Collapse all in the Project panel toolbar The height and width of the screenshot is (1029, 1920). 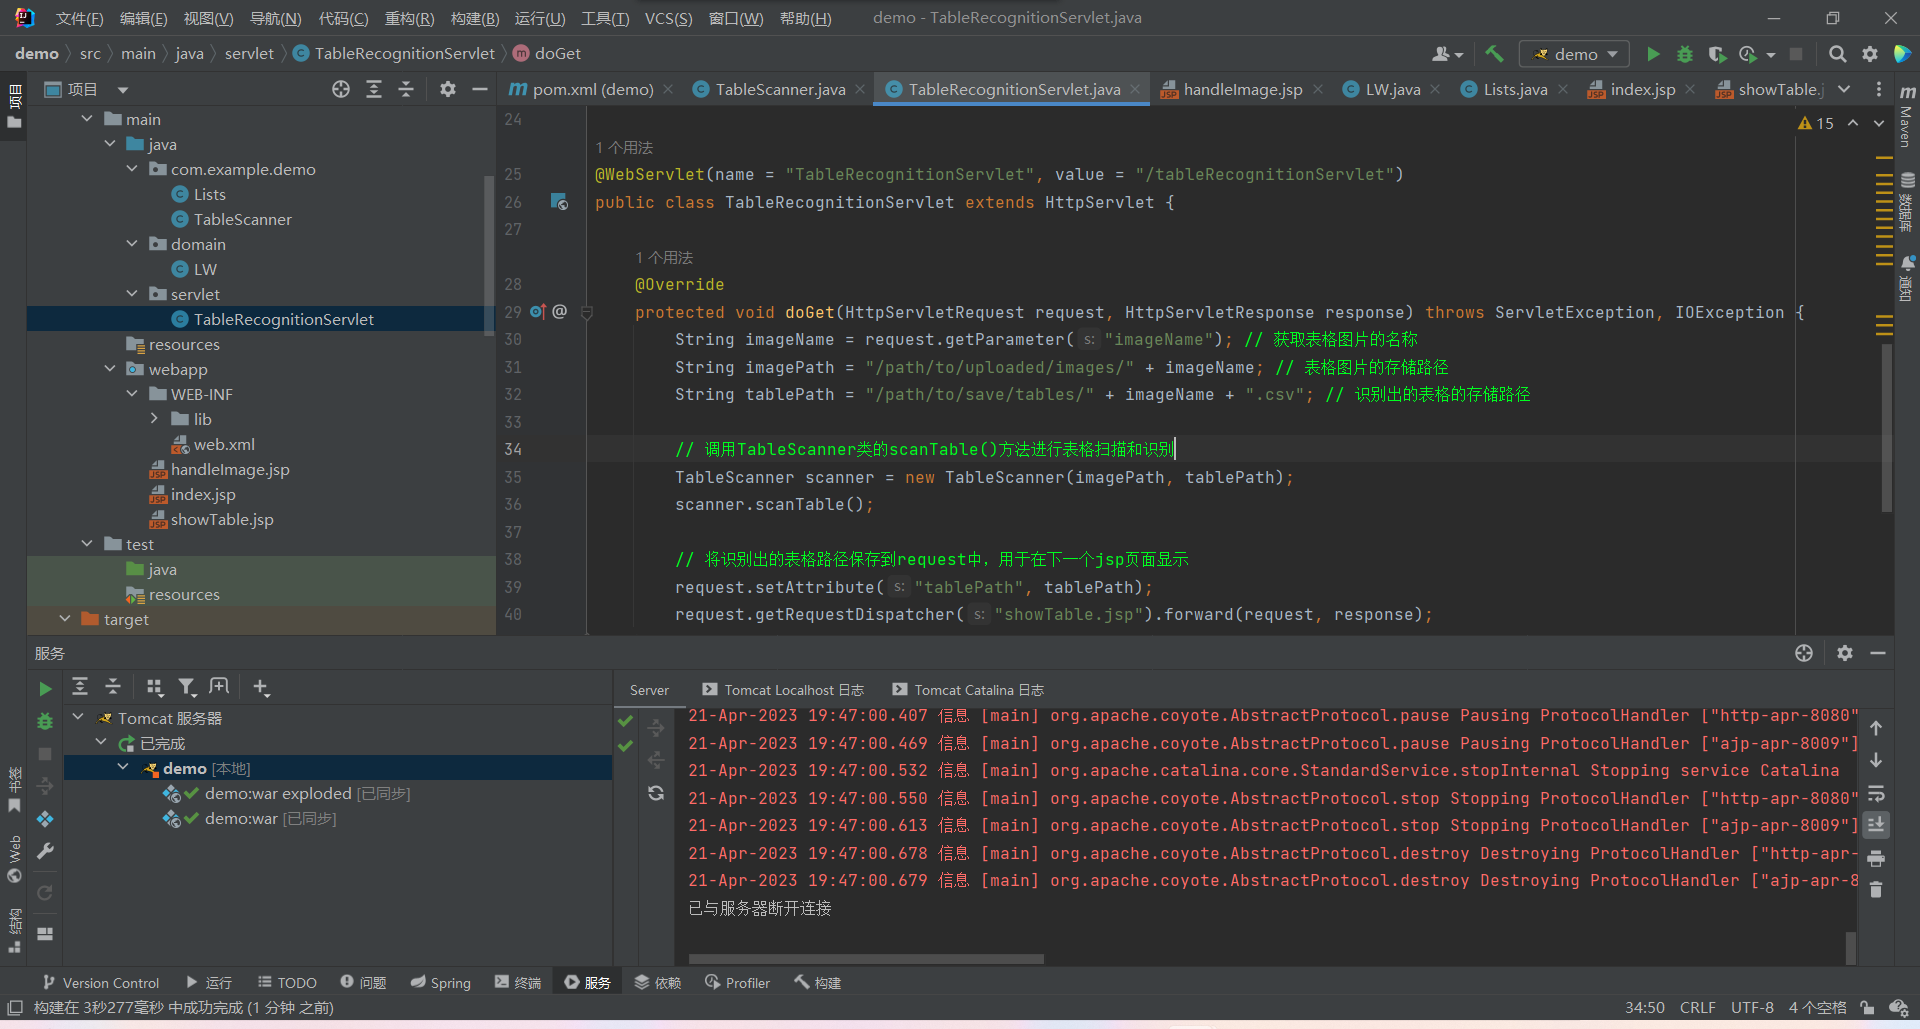(x=406, y=90)
